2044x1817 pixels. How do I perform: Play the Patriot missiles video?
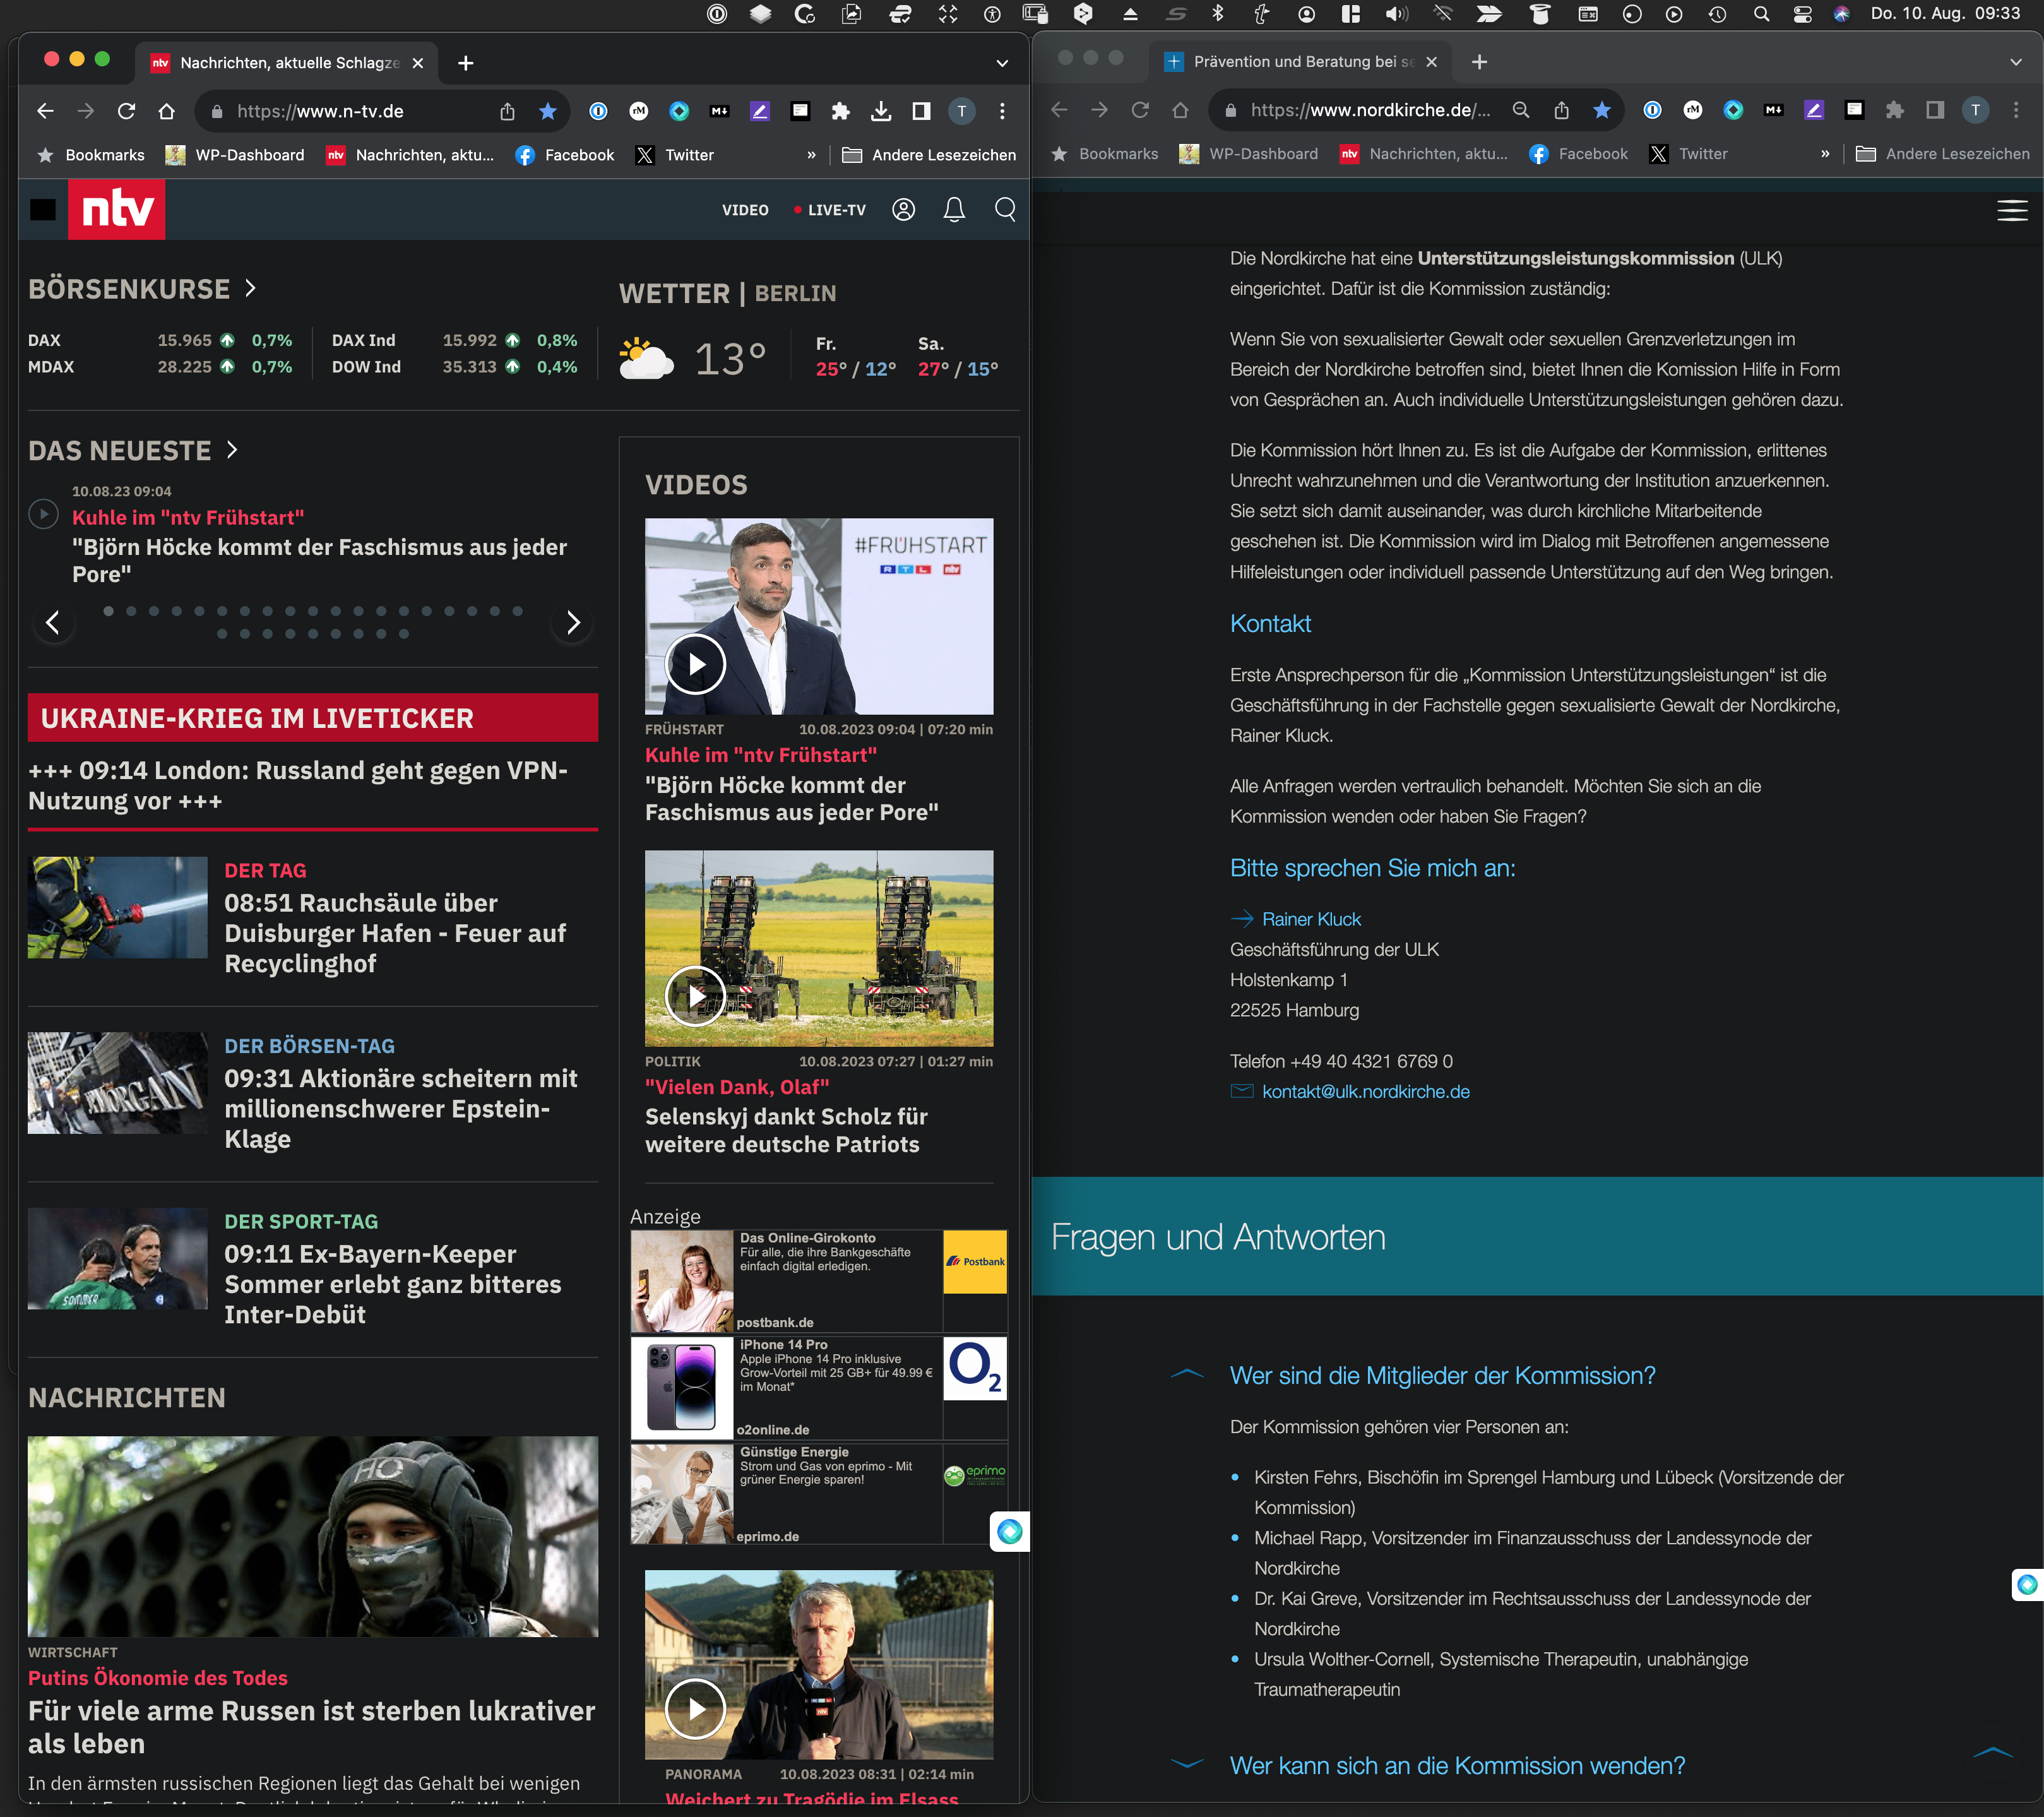pyautogui.click(x=695, y=996)
